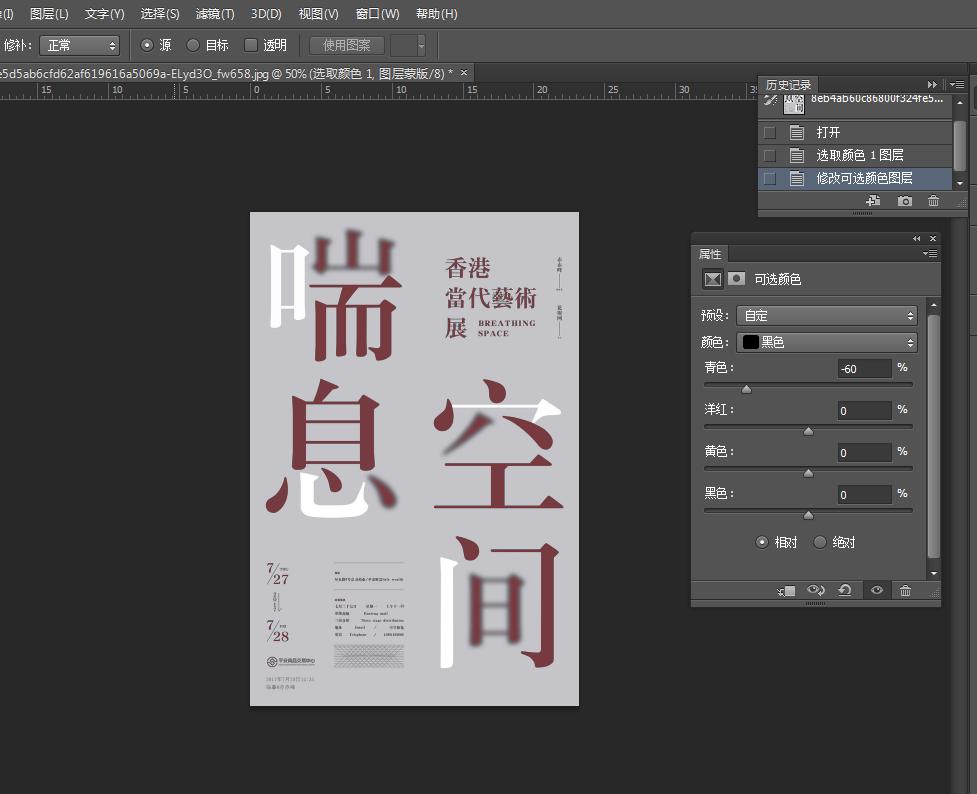Delete current history state with trash icon
The height and width of the screenshot is (794, 977).
point(933,200)
